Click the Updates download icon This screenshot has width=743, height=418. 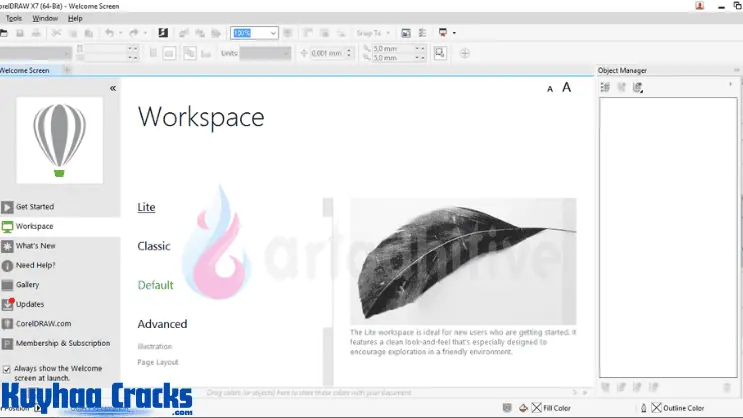pos(8,304)
